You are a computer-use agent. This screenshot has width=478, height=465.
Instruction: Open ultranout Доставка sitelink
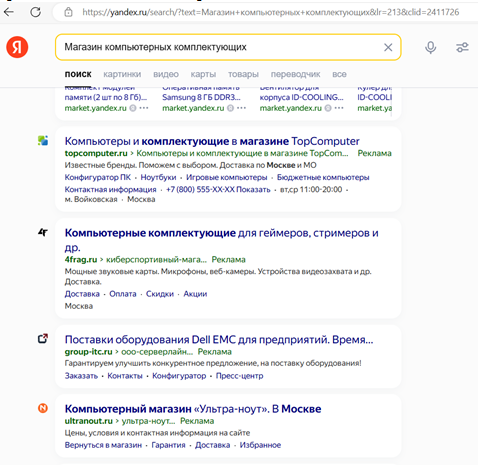212,445
